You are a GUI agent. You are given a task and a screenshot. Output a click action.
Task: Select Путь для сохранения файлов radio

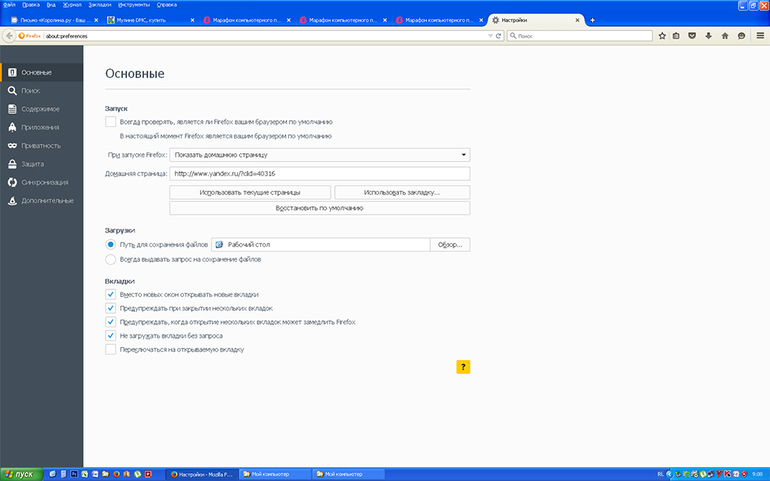pos(110,245)
